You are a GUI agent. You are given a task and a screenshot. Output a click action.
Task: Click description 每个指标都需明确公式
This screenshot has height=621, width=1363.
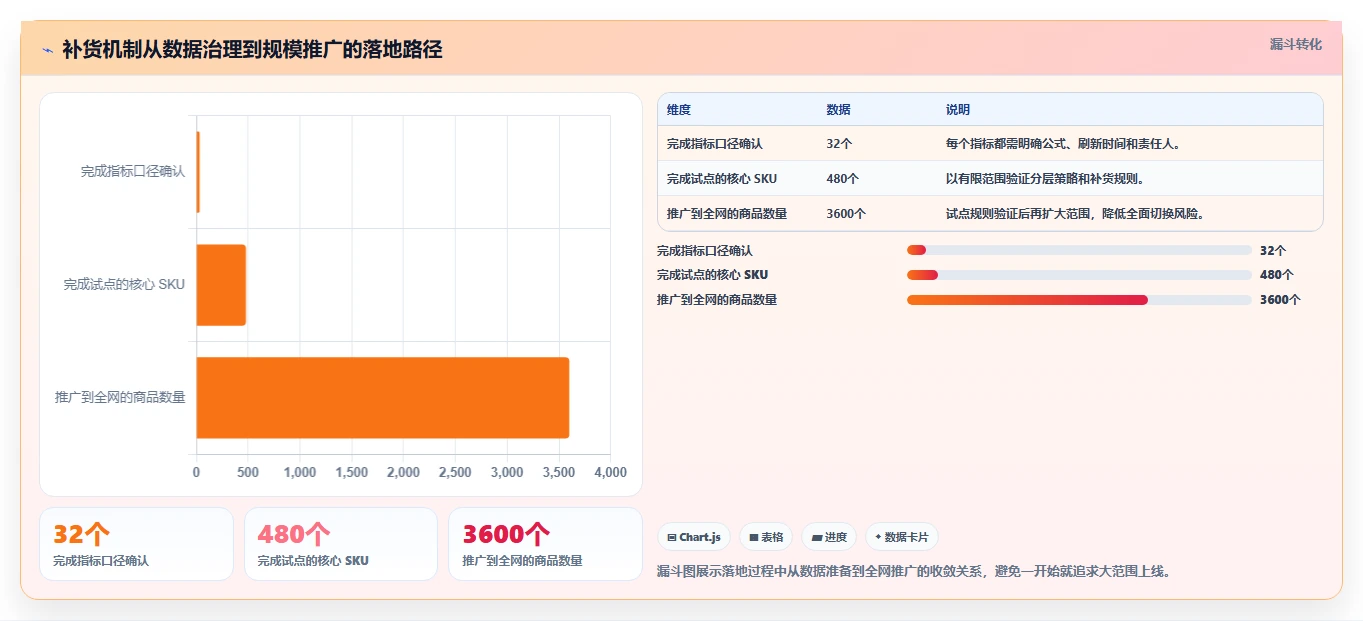click(x=1064, y=144)
